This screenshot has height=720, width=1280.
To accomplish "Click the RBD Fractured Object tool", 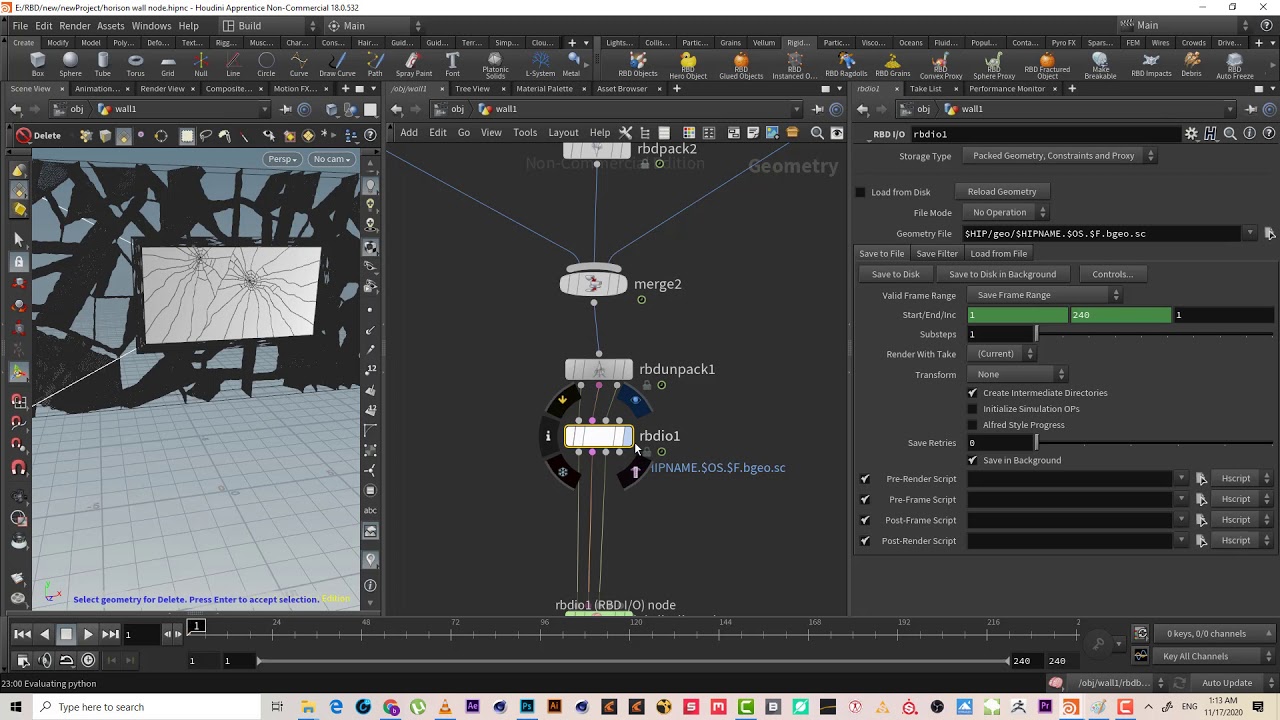I will [1047, 66].
